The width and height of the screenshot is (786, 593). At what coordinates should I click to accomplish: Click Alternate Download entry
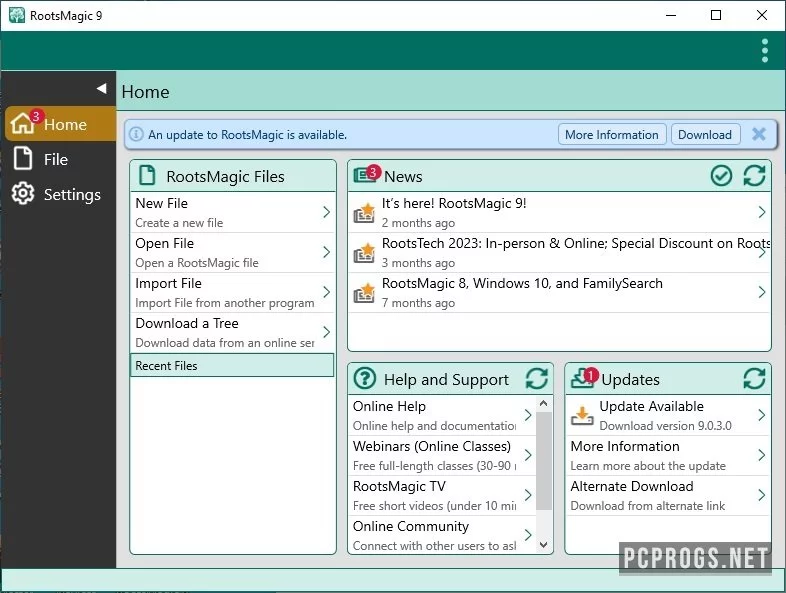[x=668, y=495]
